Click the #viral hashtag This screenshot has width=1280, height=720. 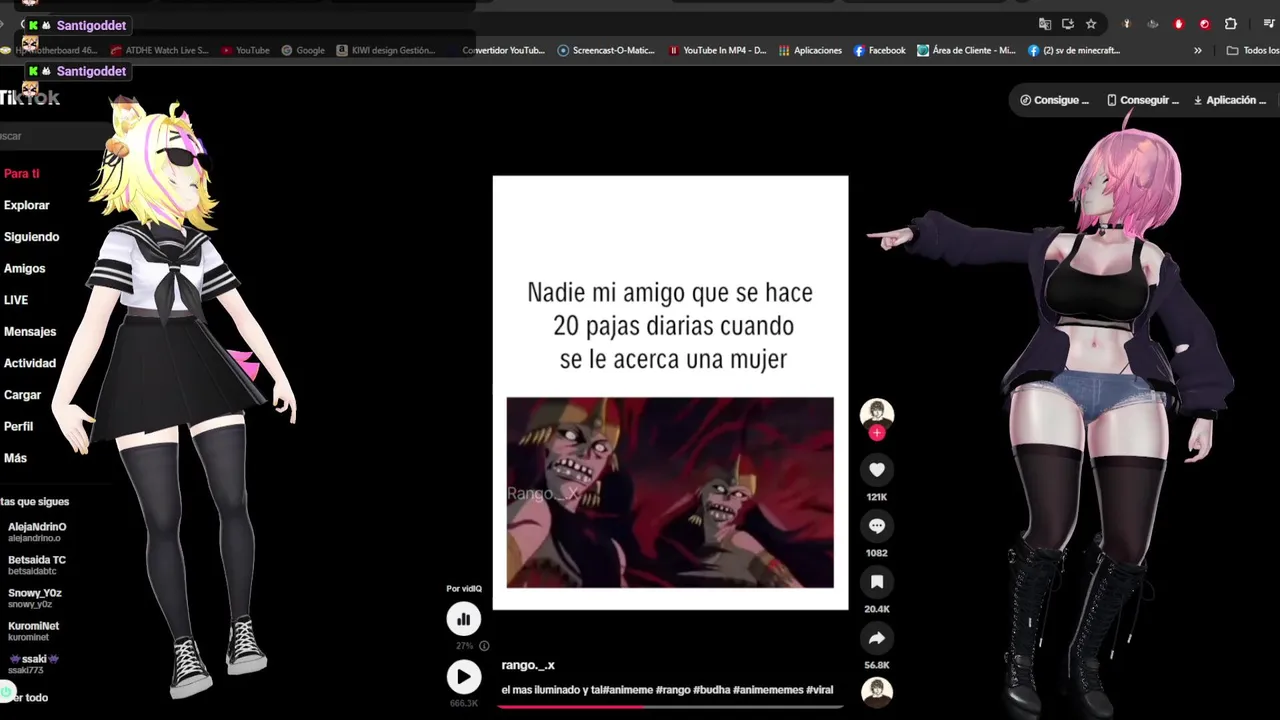click(820, 690)
